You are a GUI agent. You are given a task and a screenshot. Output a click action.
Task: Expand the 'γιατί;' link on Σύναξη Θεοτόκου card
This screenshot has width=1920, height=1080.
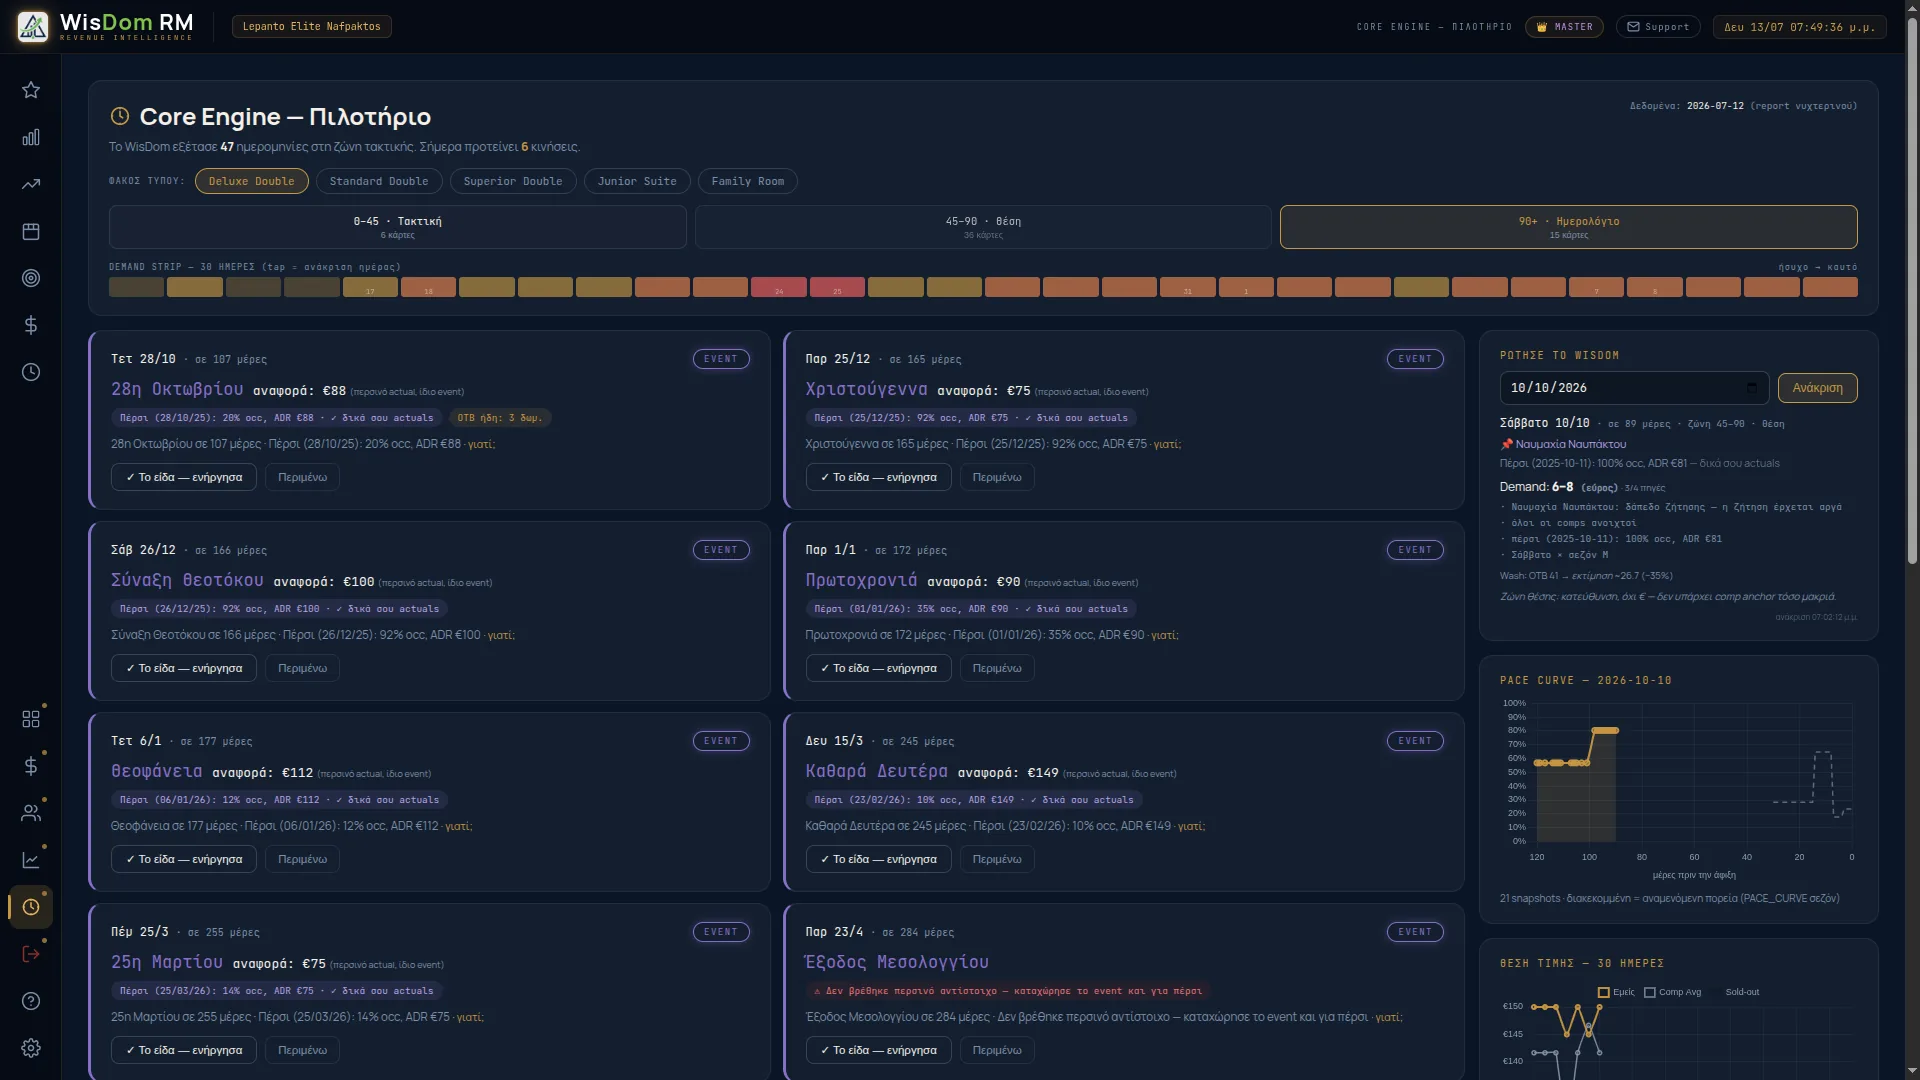pos(501,635)
